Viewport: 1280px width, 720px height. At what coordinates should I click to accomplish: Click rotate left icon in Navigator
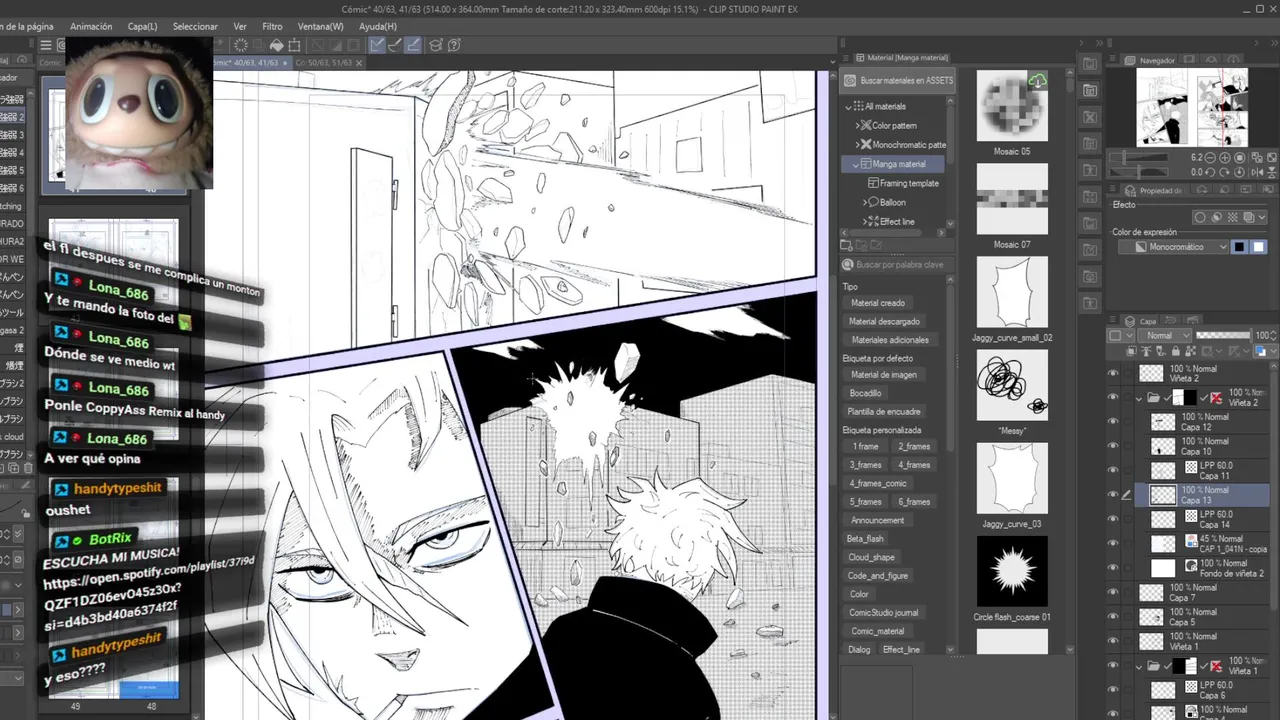(x=1210, y=172)
